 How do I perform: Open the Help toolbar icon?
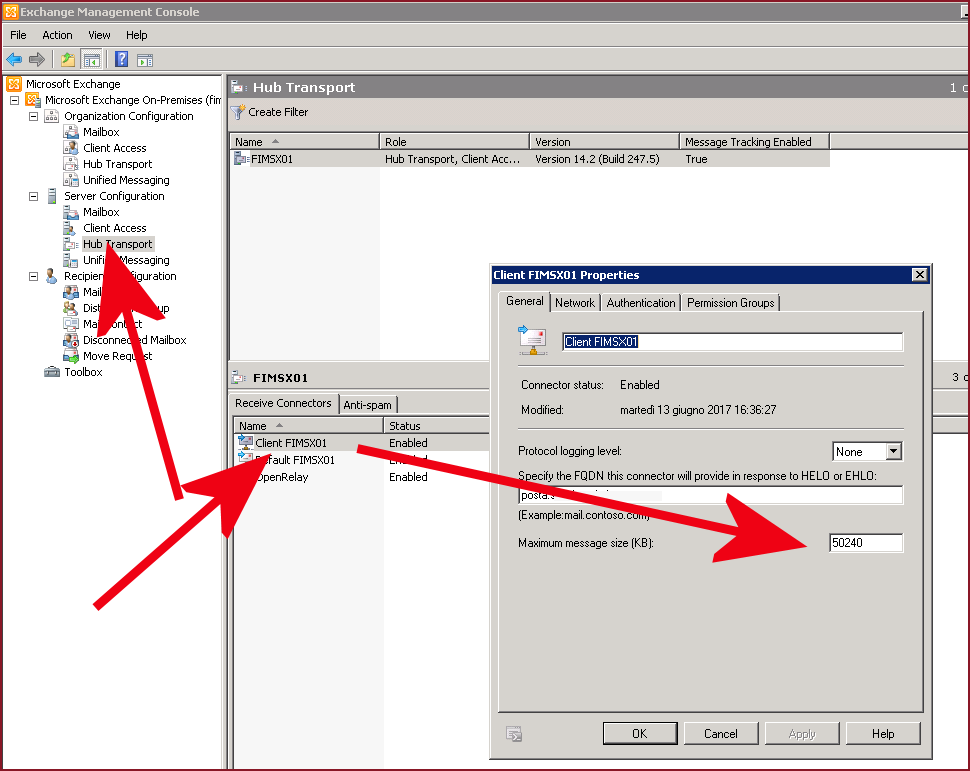coord(121,59)
